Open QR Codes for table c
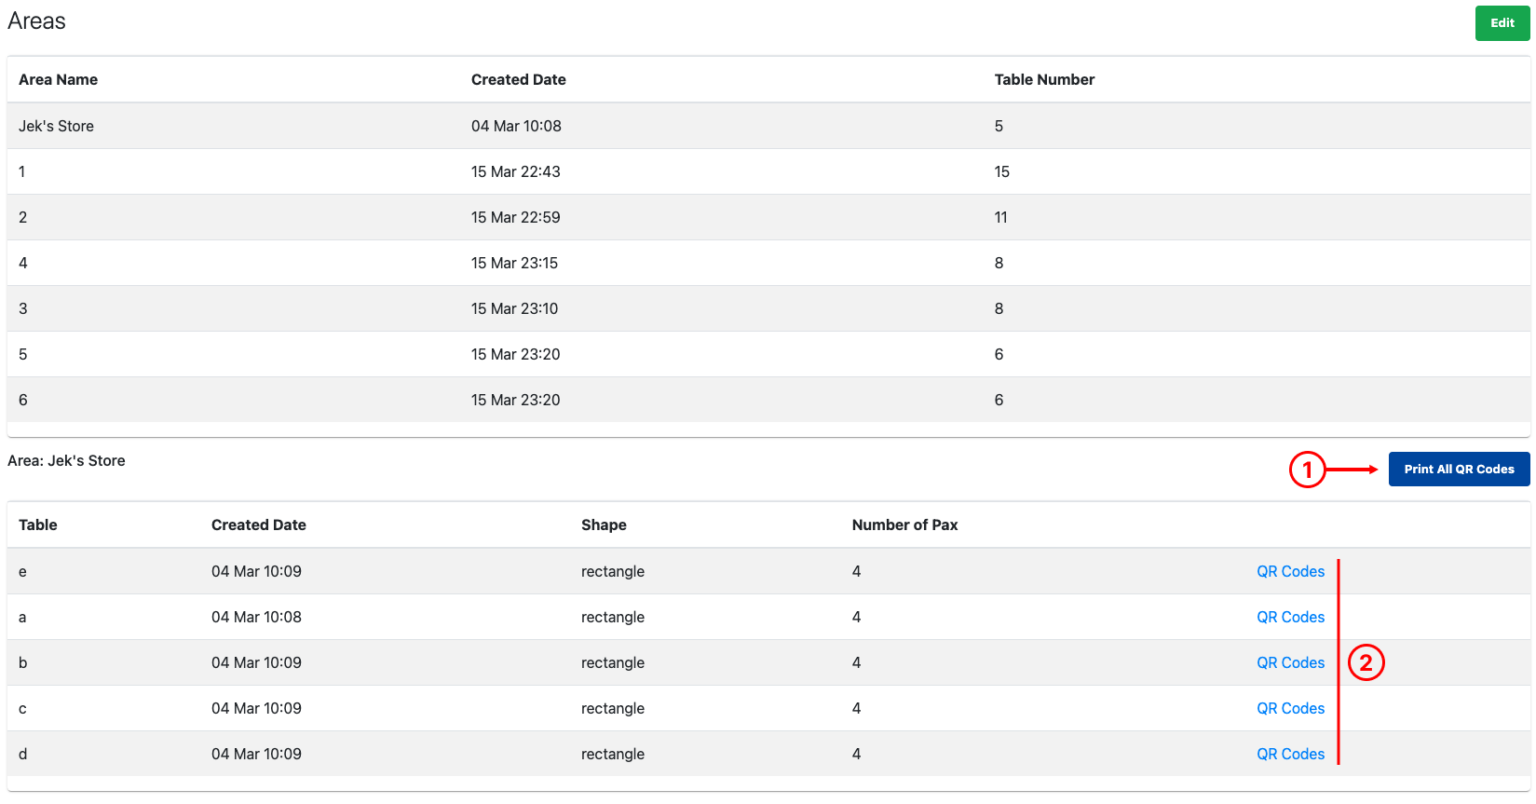Viewport: 1536px width, 804px height. [1290, 708]
